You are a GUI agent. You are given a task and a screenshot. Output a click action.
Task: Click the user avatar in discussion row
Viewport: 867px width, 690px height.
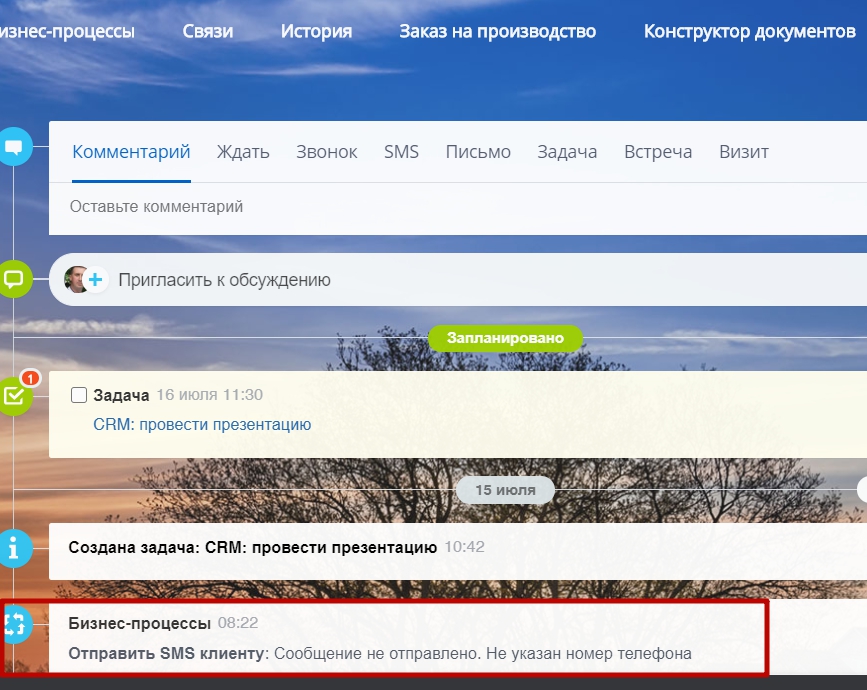coord(77,280)
